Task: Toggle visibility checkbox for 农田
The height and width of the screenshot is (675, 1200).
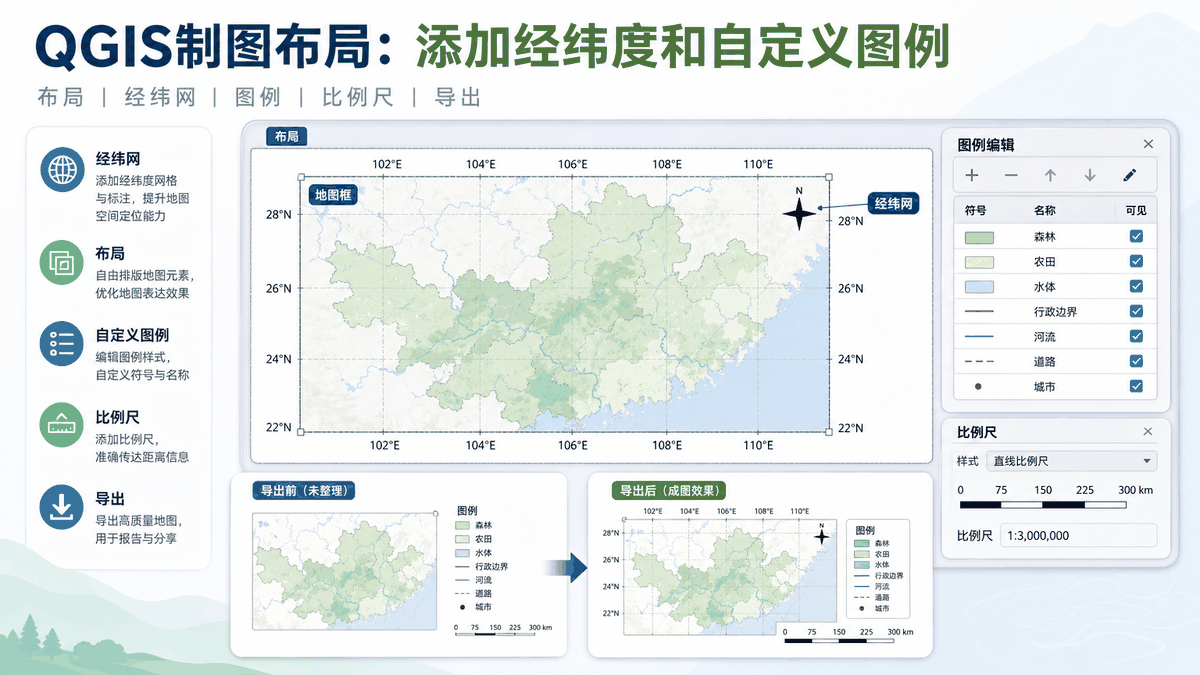Action: point(1136,261)
